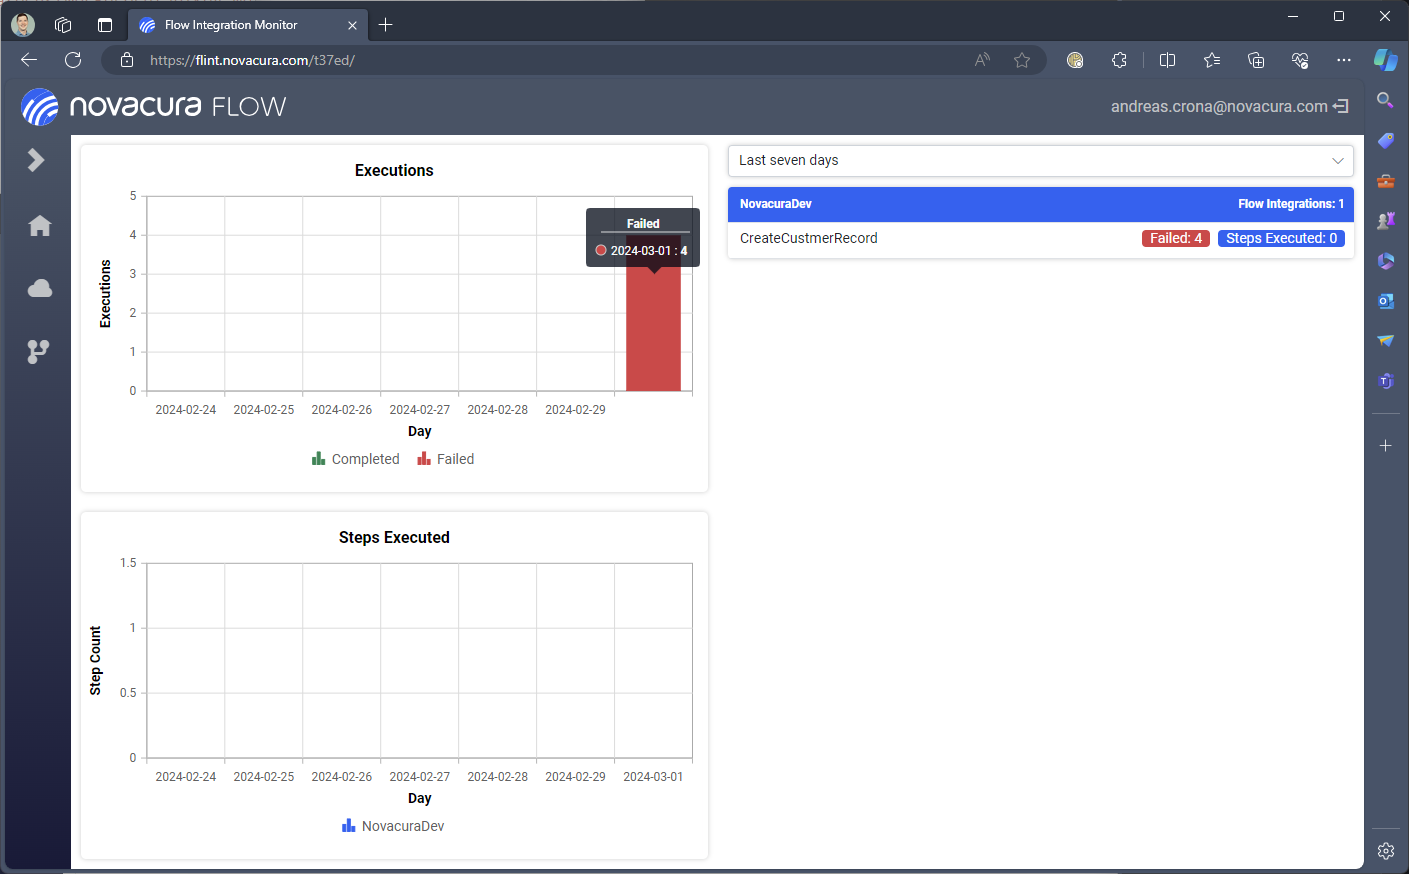Toggle Failed series in Executions legend
1409x874 pixels.
[x=446, y=459]
